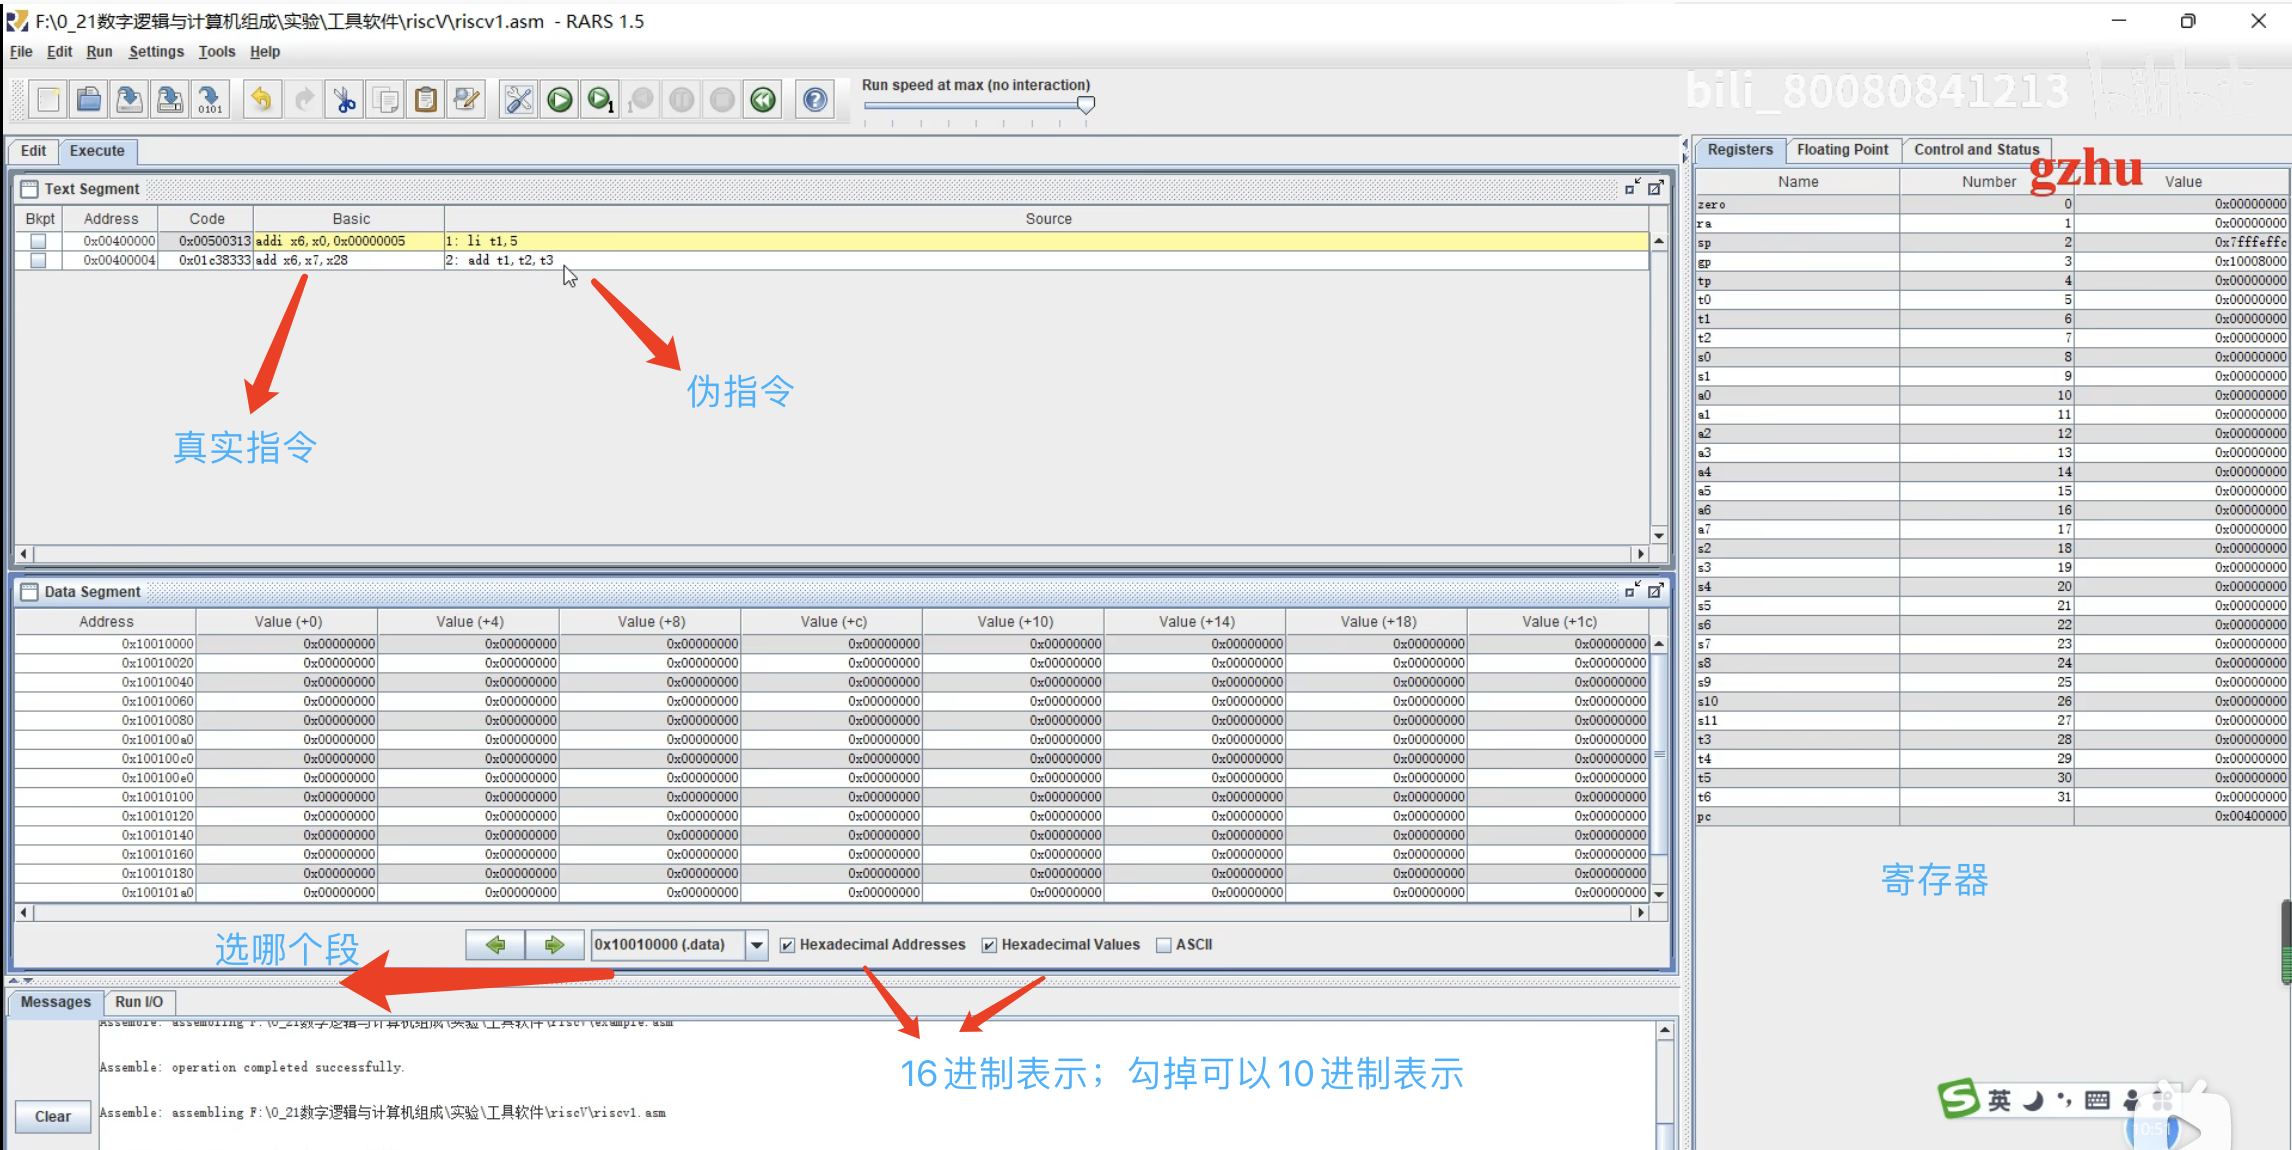Open the 0x10010000 (.data) segment dropdown
This screenshot has width=2292, height=1150.
(x=757, y=945)
